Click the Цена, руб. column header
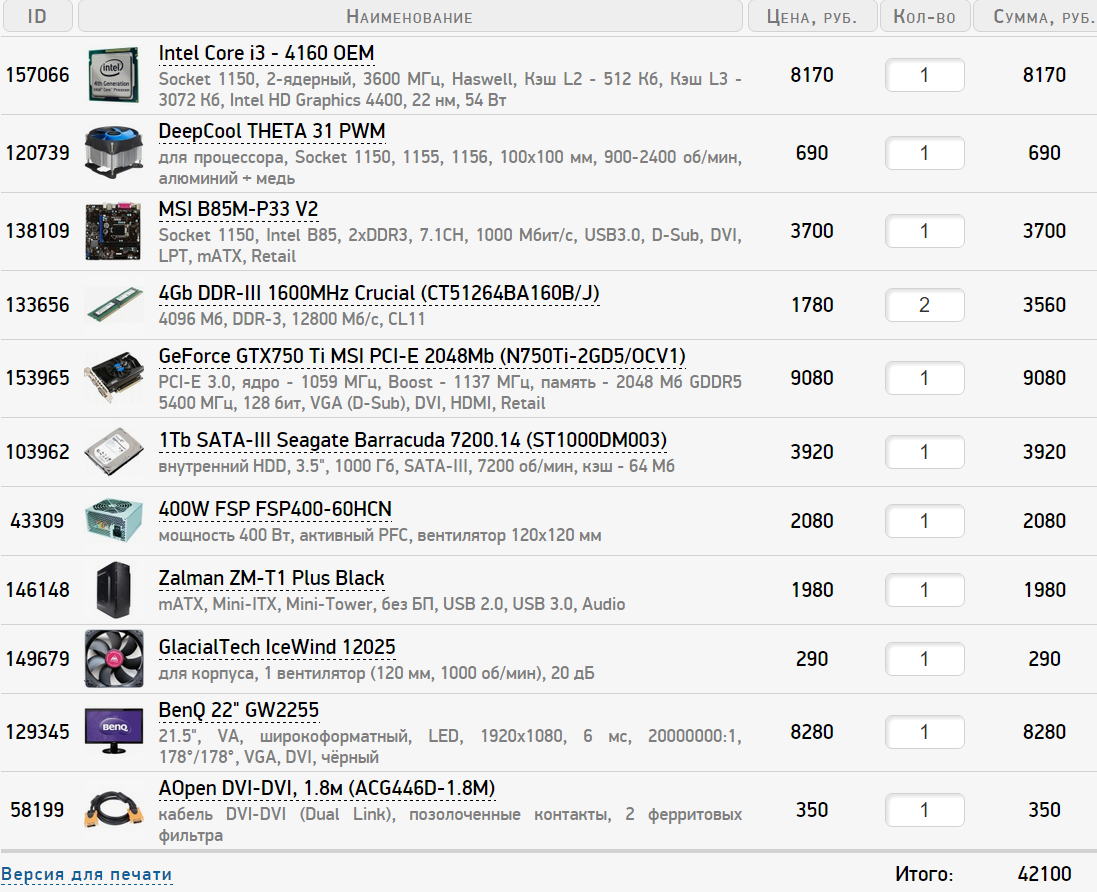This screenshot has width=1097, height=892. tap(812, 16)
